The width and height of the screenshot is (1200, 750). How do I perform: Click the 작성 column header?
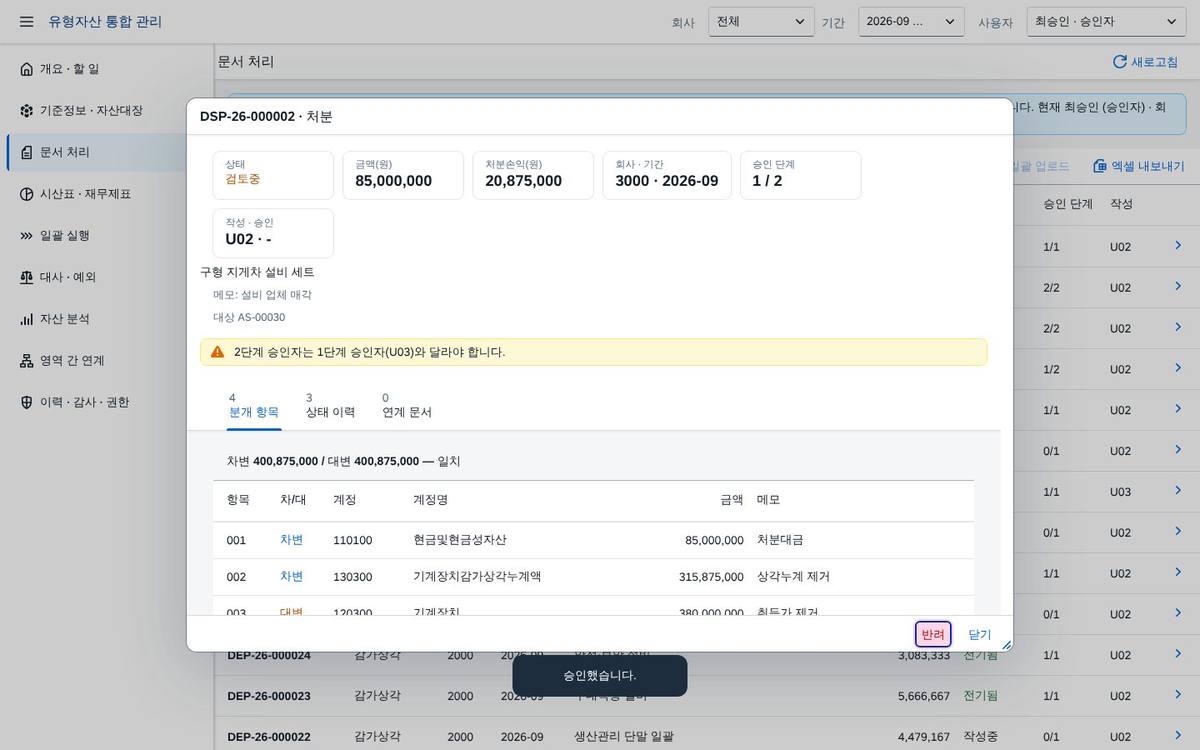coord(1121,204)
